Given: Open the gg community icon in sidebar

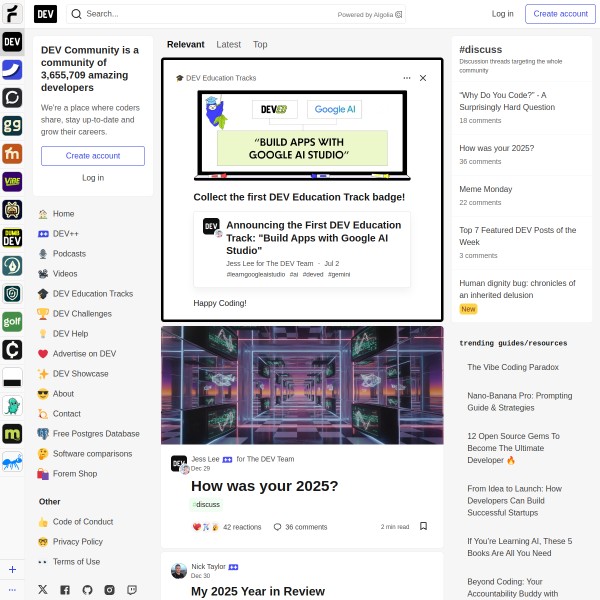Looking at the screenshot, I should click(x=12, y=126).
